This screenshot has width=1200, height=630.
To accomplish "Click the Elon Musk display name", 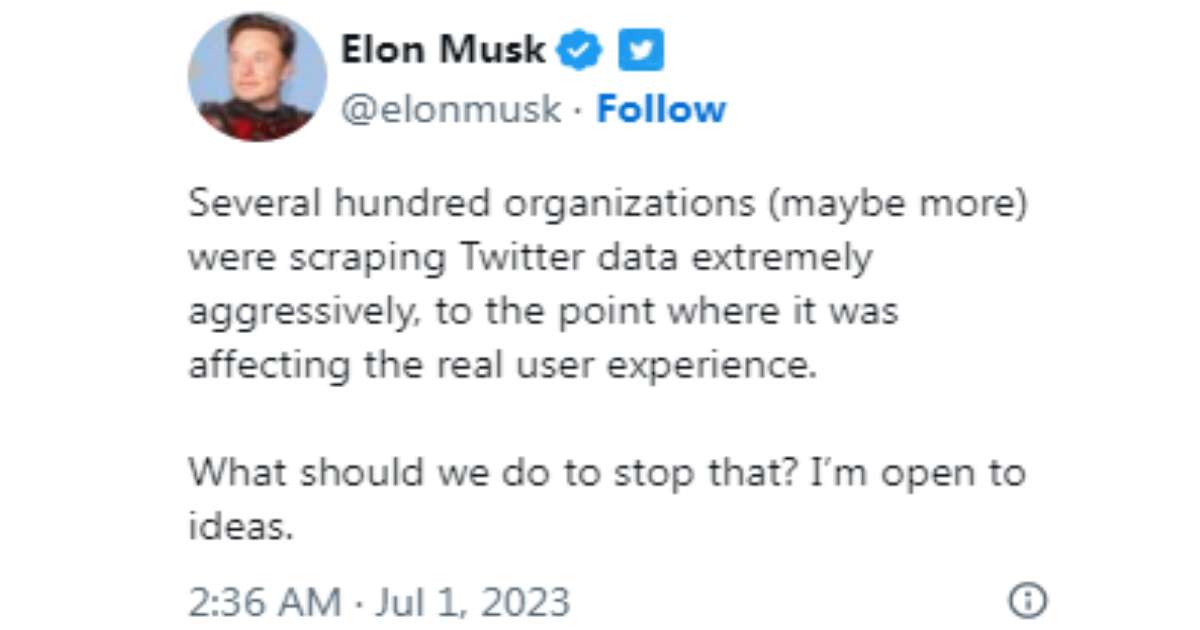I will tap(444, 49).
